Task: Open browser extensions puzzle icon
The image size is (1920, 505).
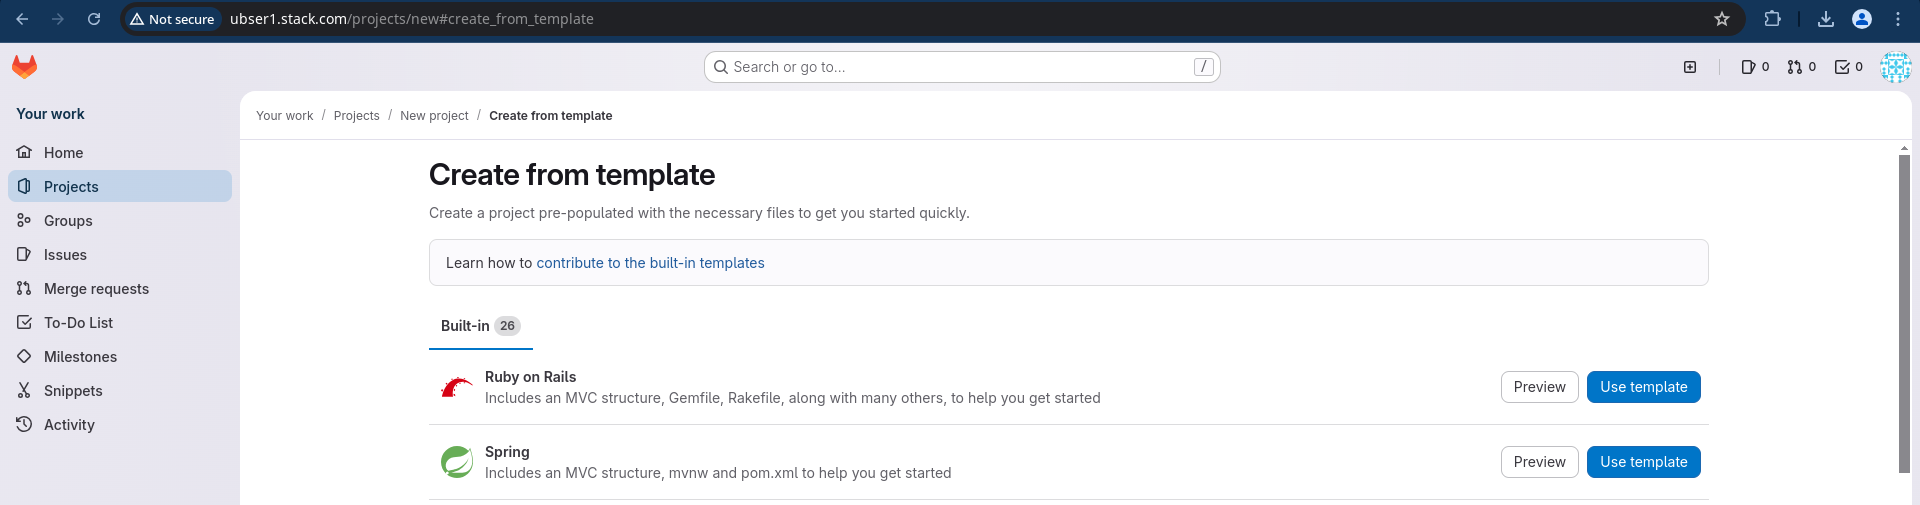Action: 1773,19
